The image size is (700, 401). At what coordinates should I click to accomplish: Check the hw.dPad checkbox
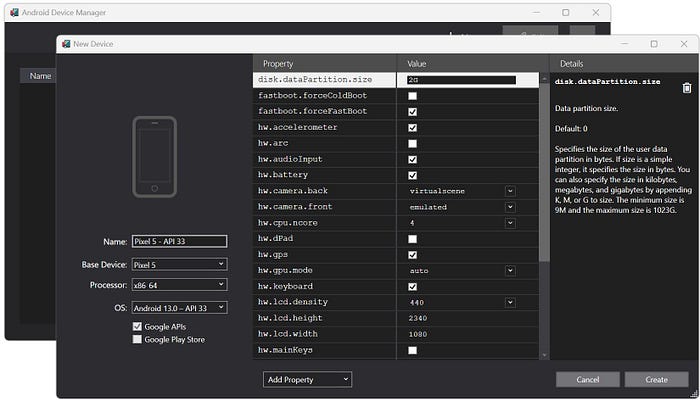coord(412,239)
